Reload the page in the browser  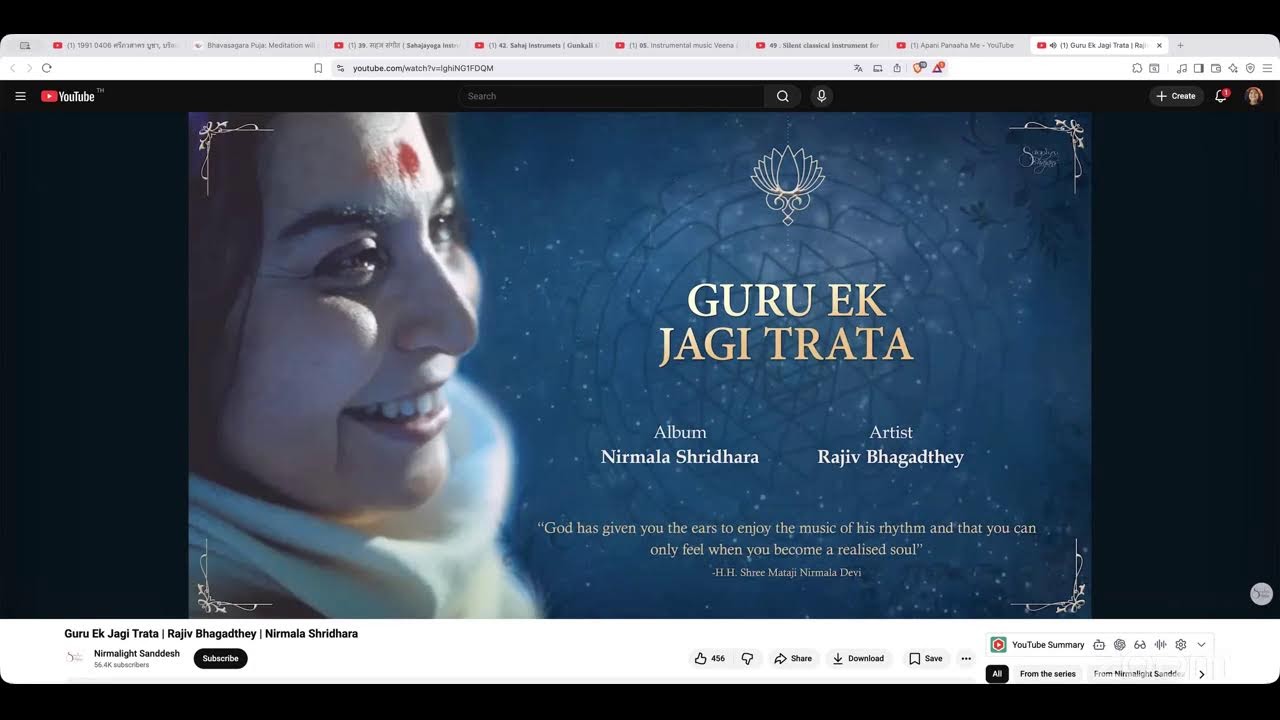click(x=46, y=68)
